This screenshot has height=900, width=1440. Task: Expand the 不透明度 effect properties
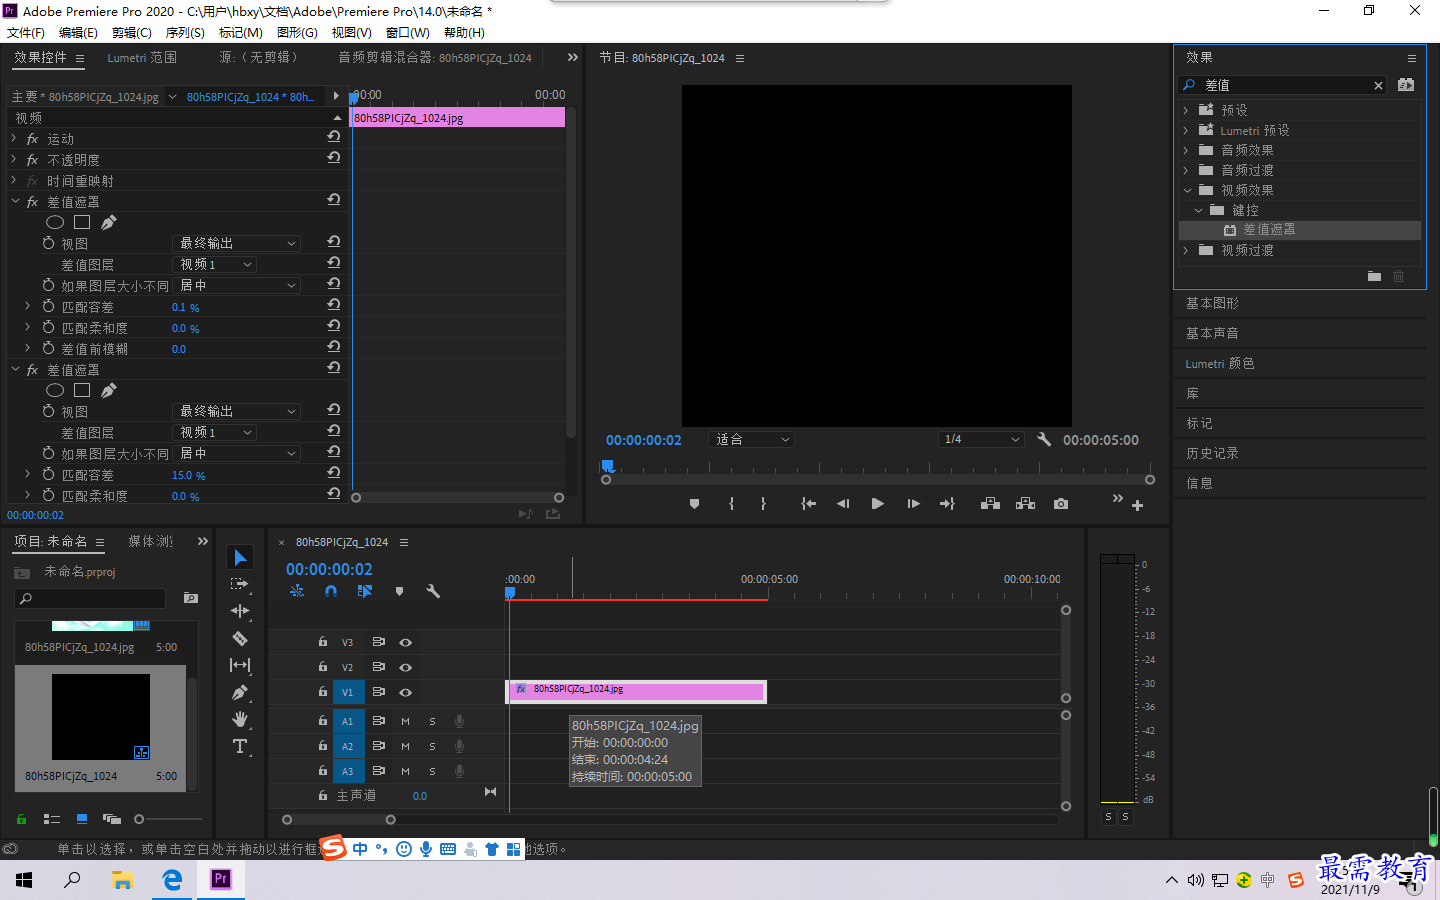(x=14, y=159)
